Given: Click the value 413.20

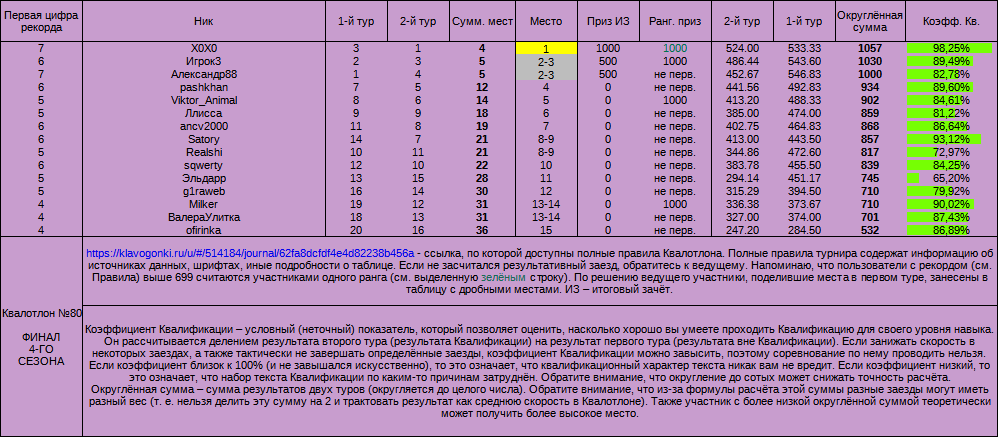Looking at the screenshot, I should tap(743, 101).
